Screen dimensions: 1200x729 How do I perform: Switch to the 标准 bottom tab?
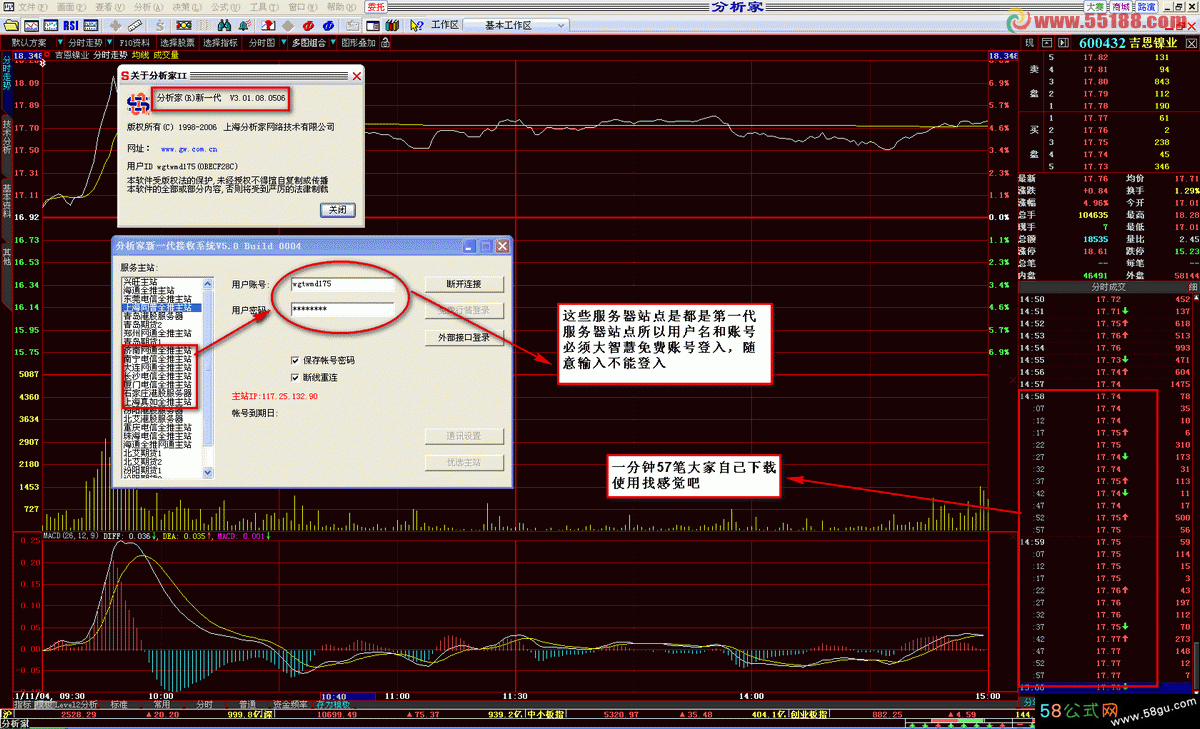(x=119, y=704)
